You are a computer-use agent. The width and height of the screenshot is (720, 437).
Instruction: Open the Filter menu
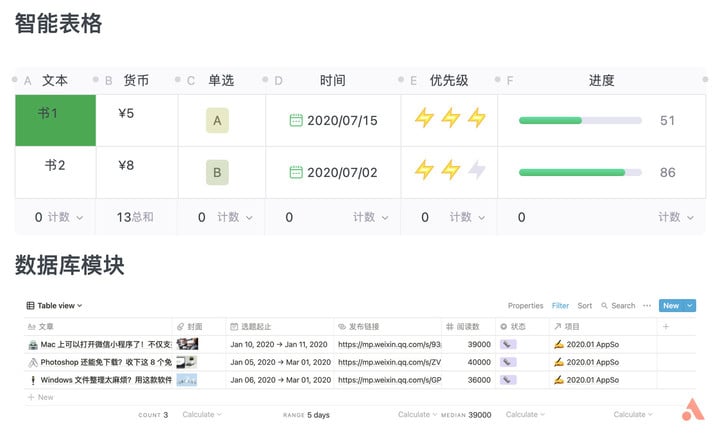point(560,306)
